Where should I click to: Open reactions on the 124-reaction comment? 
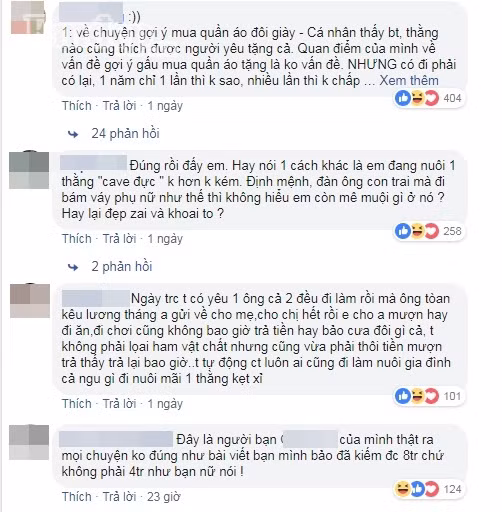click(429, 489)
